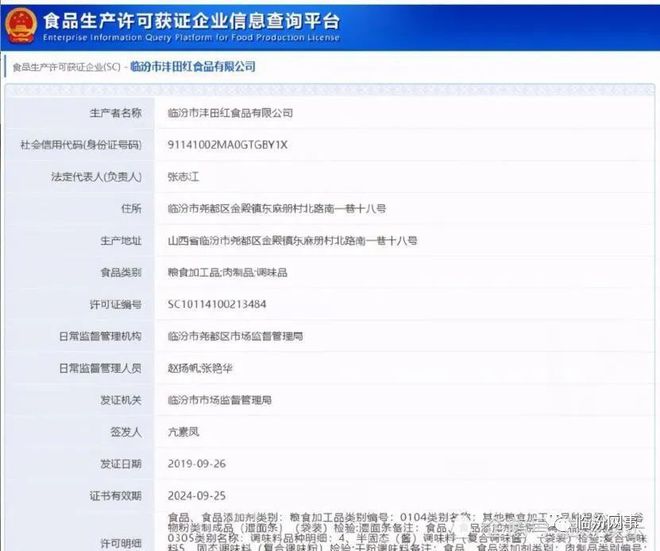The height and width of the screenshot is (551, 660).
Task: Select supervisors value 赵扬帆;张艳华
Action: (200, 368)
